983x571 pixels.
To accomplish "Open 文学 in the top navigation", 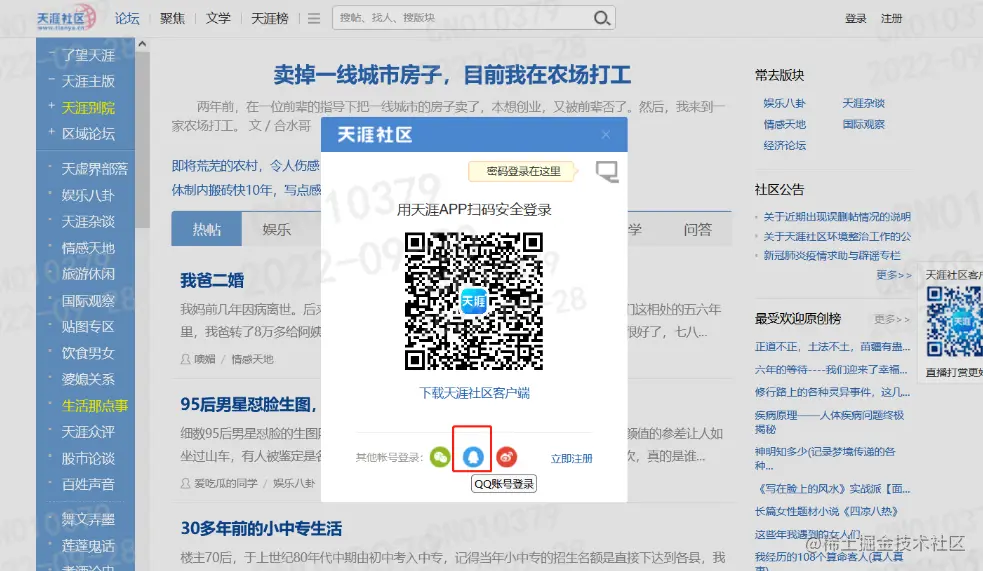I will pyautogui.click(x=218, y=18).
